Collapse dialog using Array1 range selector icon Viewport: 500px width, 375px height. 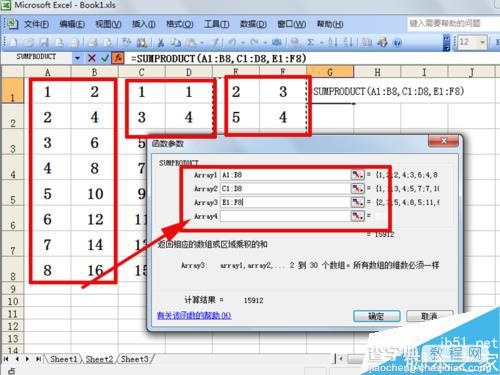point(357,175)
